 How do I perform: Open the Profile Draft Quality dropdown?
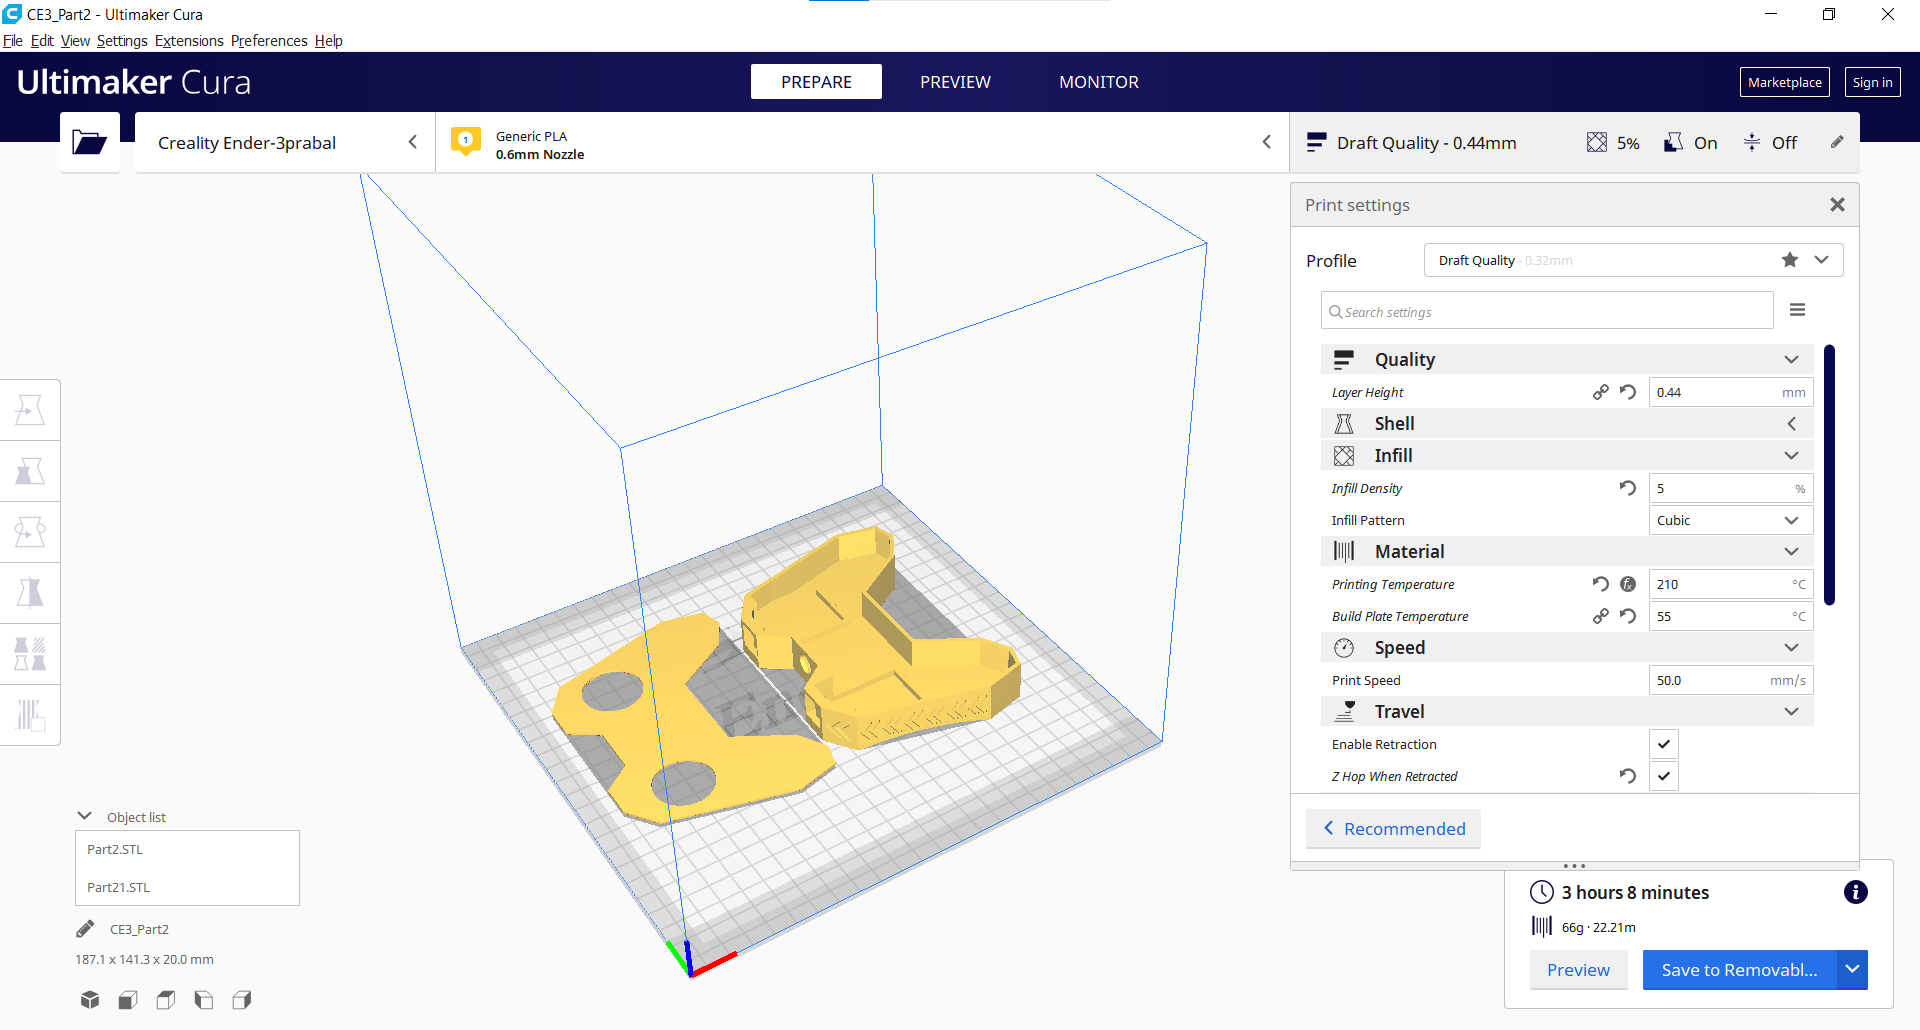point(1633,260)
